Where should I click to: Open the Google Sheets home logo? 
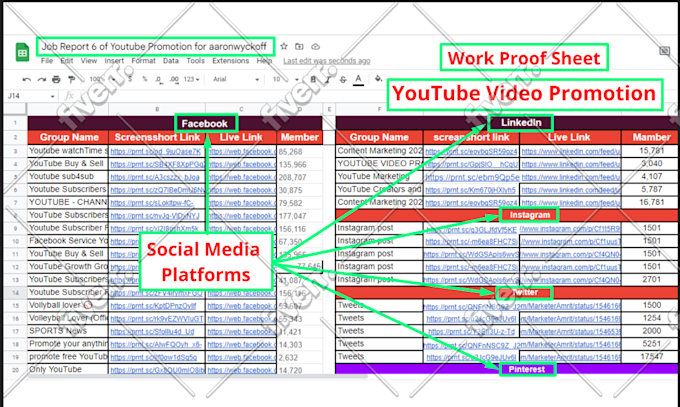click(22, 52)
